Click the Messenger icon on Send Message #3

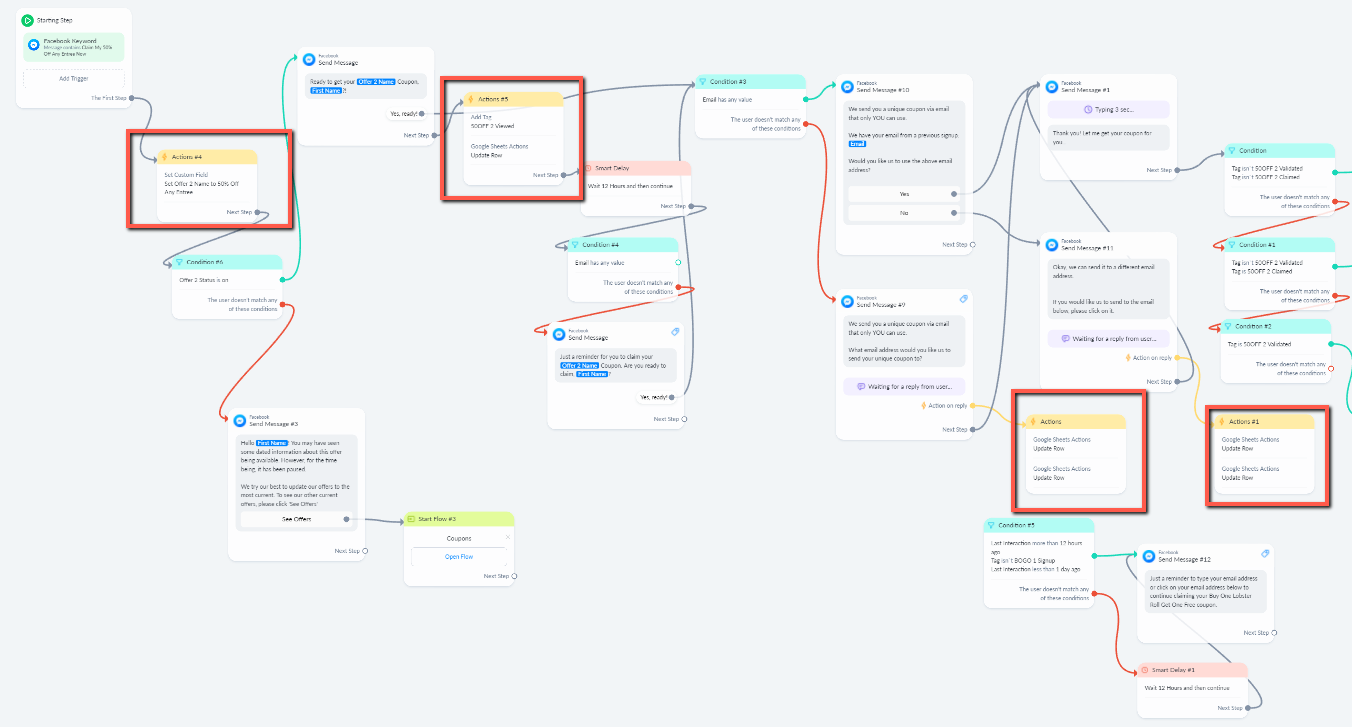[x=240, y=421]
